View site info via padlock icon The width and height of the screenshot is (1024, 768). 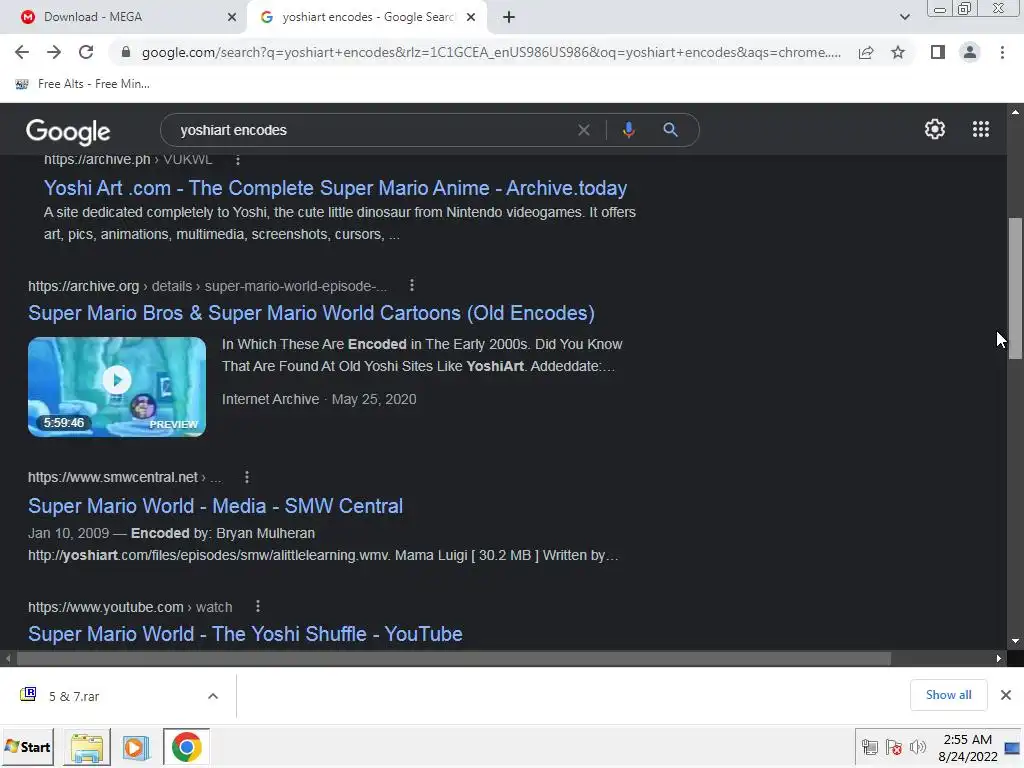click(126, 52)
